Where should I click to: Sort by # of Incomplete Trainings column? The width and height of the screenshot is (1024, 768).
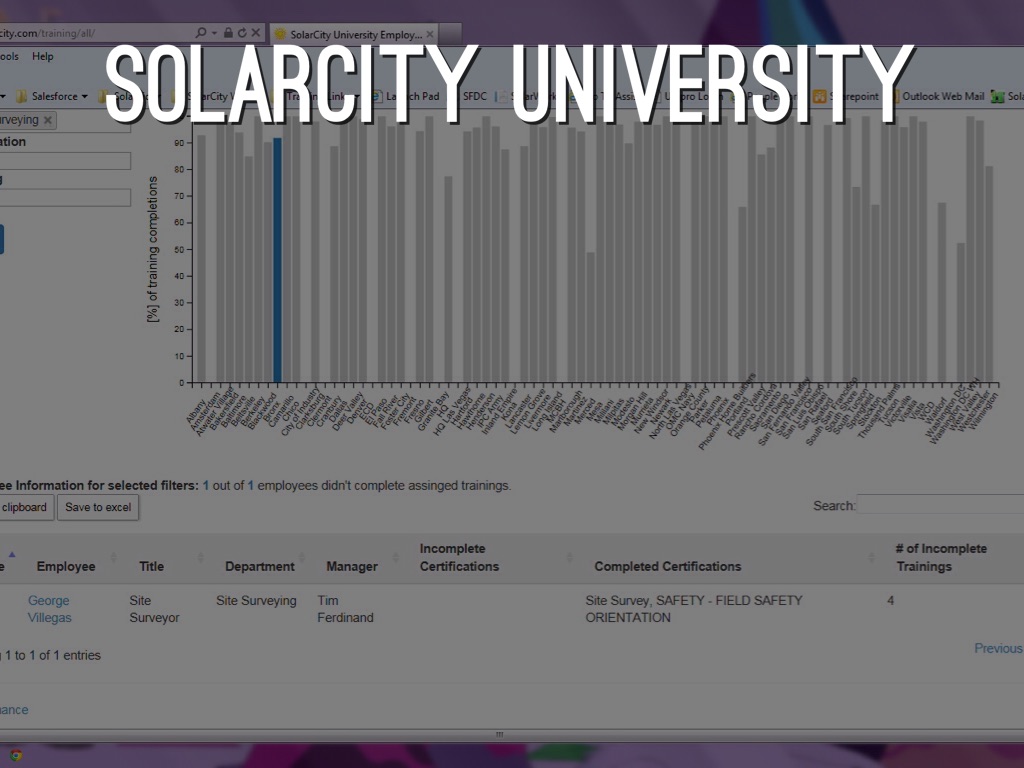tap(940, 557)
